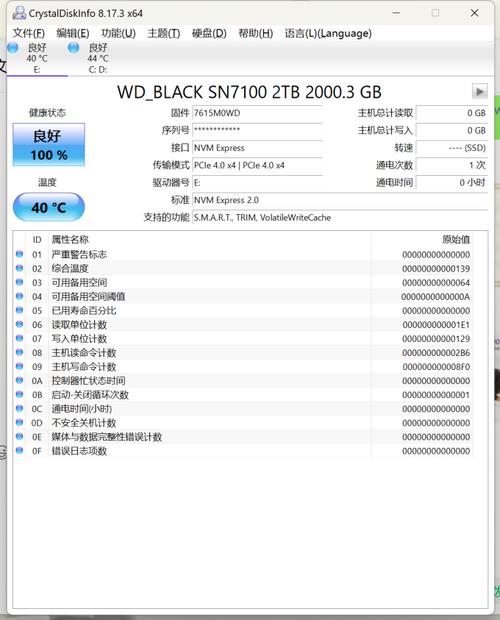Click the firmware field 7615M0WD
The width and height of the screenshot is (500, 620).
coord(257,113)
